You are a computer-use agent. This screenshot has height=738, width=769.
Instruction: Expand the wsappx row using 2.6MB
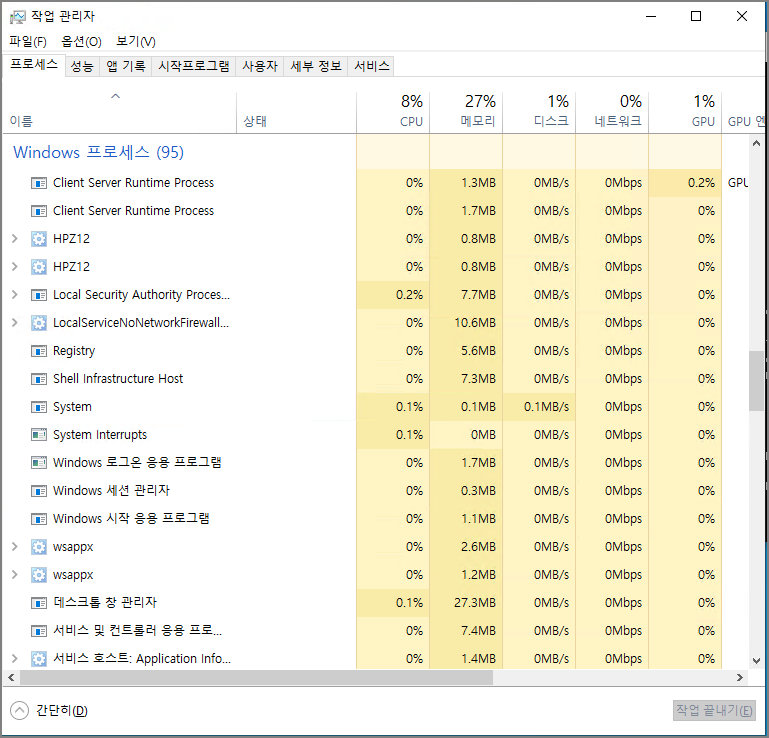(x=15, y=547)
